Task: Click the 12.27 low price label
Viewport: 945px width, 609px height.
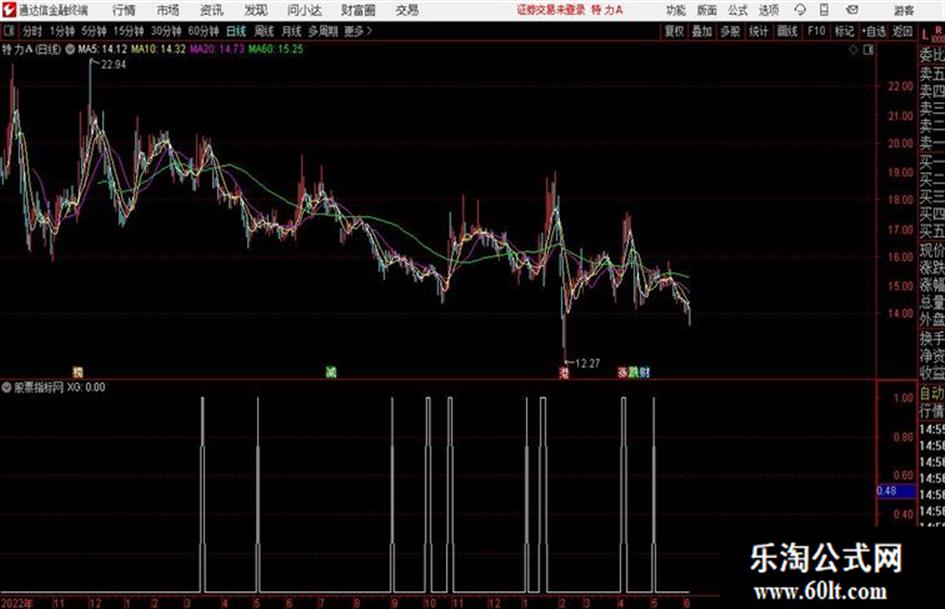Action: pos(588,364)
